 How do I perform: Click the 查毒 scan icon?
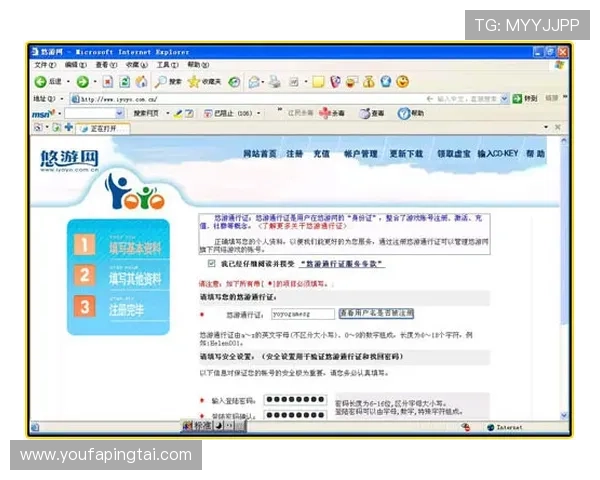[365, 113]
